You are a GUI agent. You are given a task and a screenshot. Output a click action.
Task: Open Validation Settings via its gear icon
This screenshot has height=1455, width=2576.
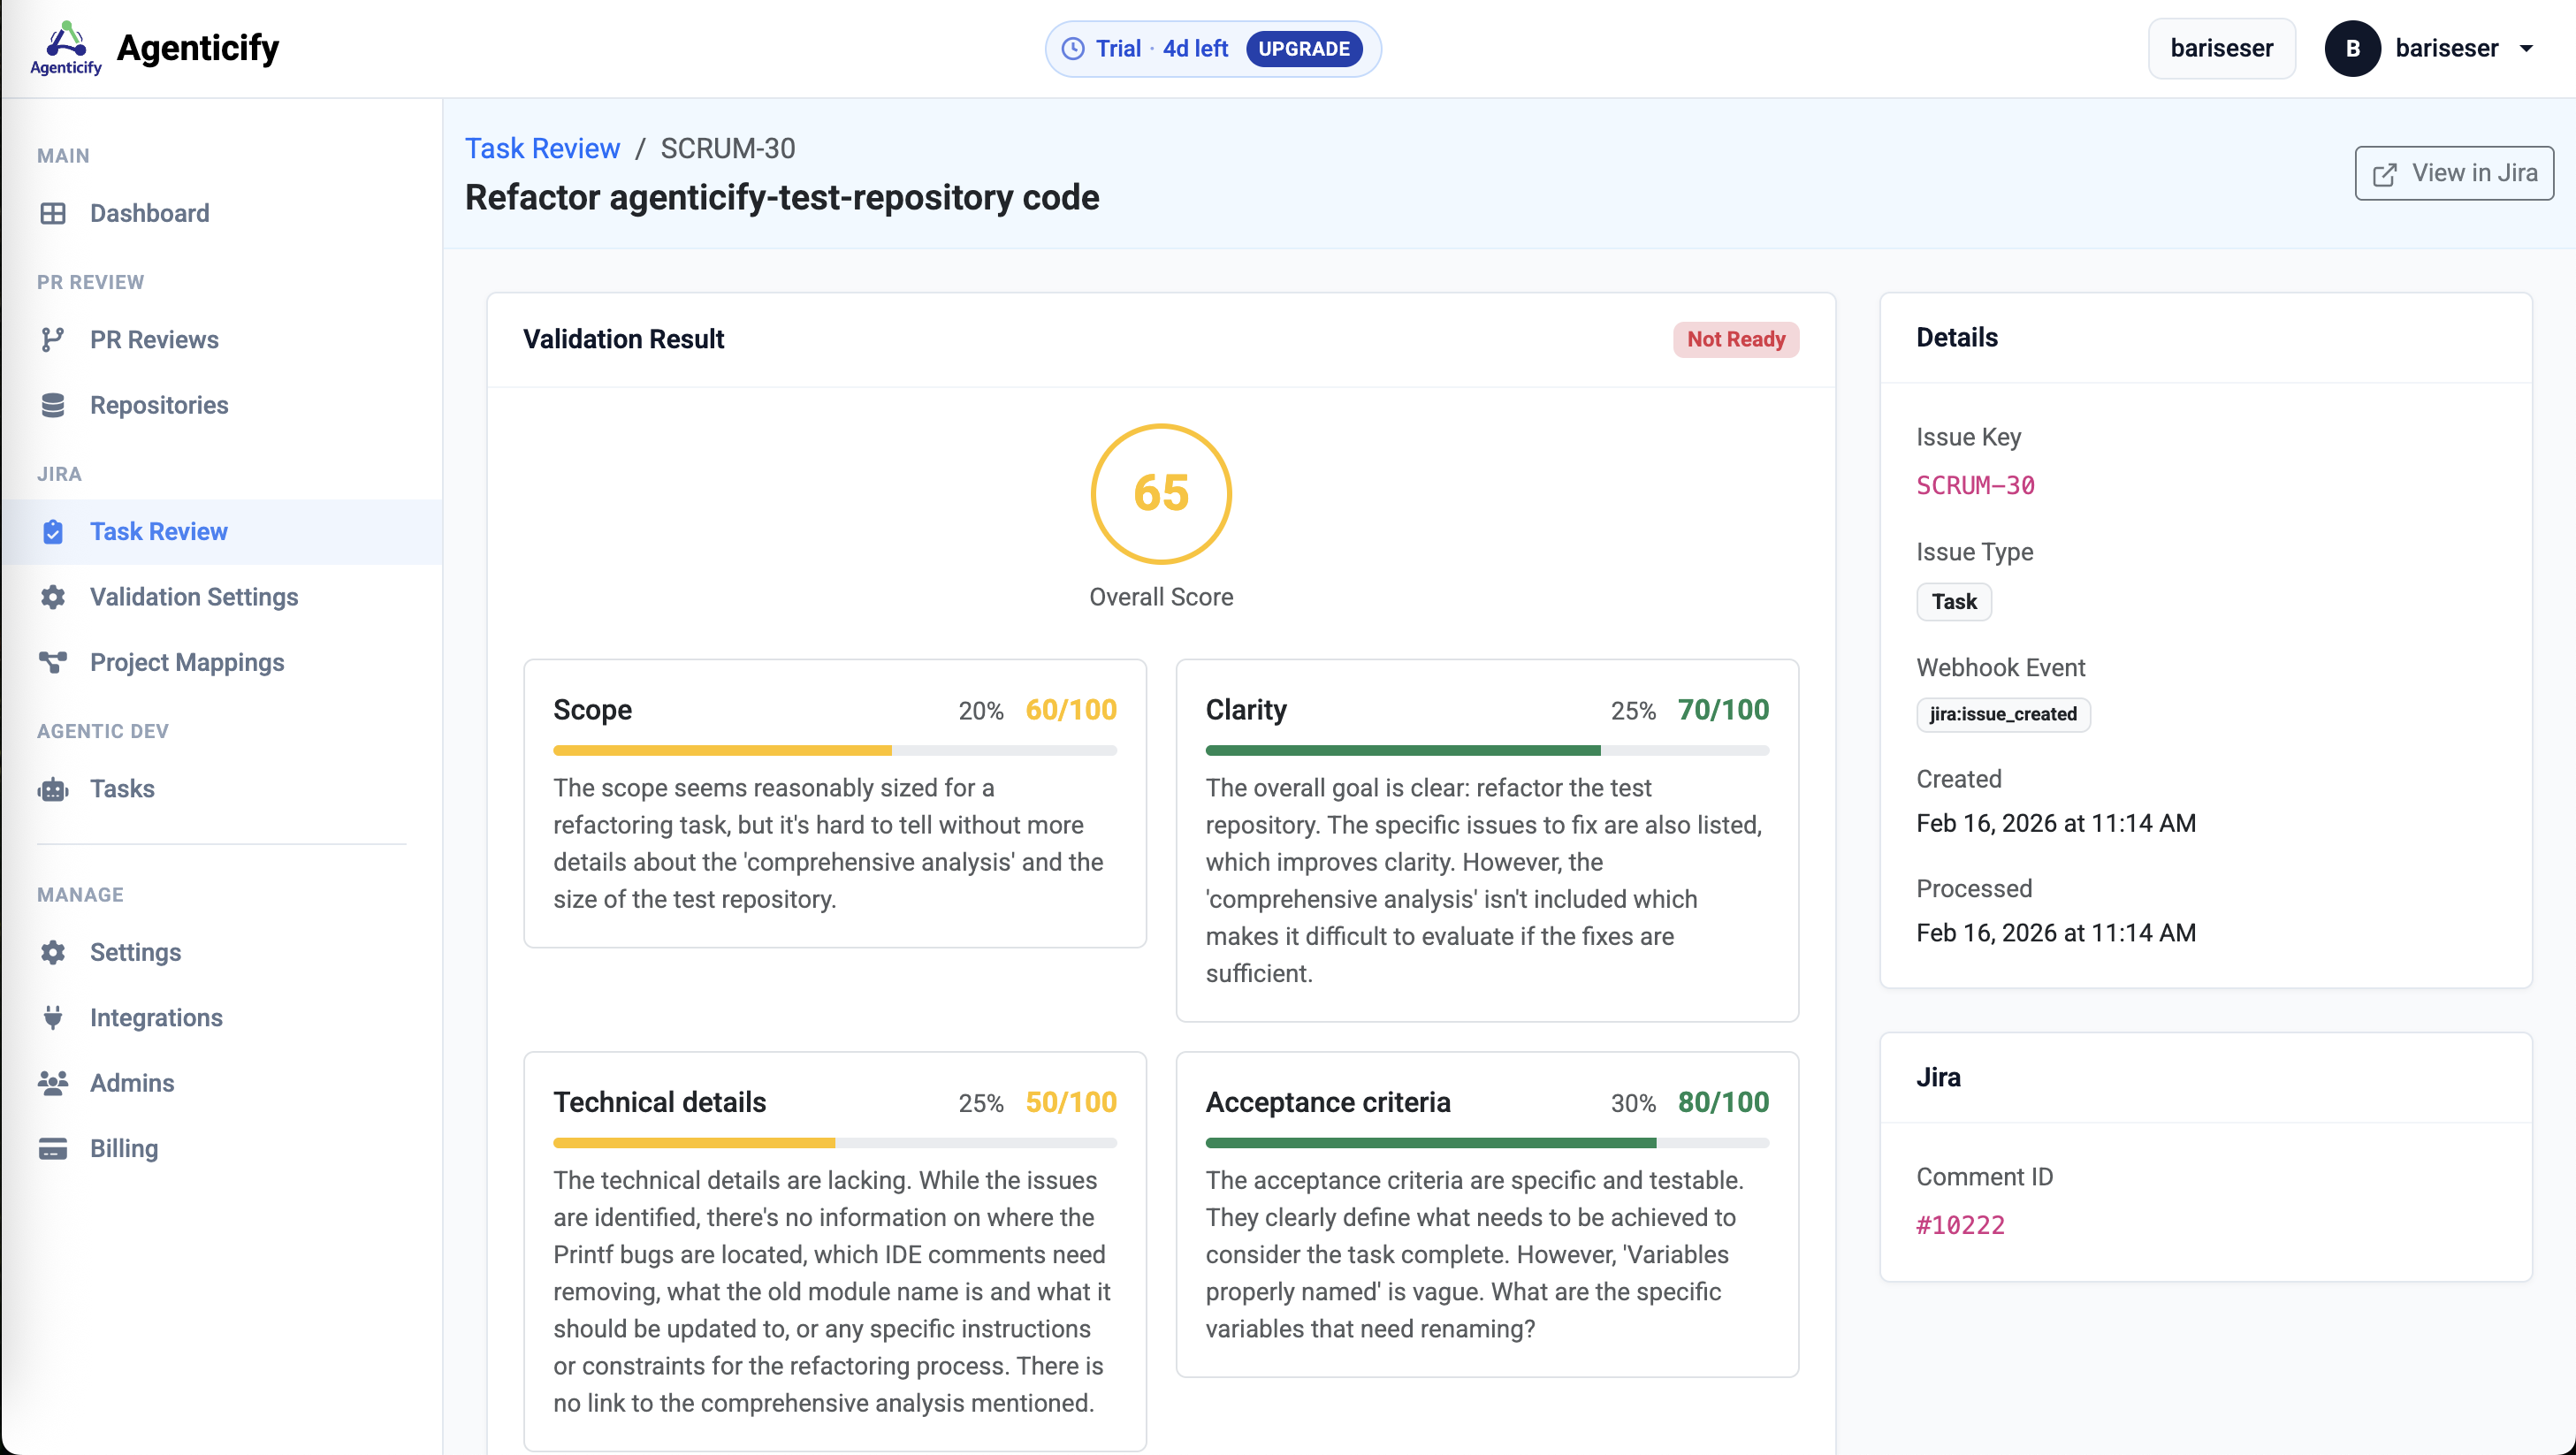coord(53,597)
